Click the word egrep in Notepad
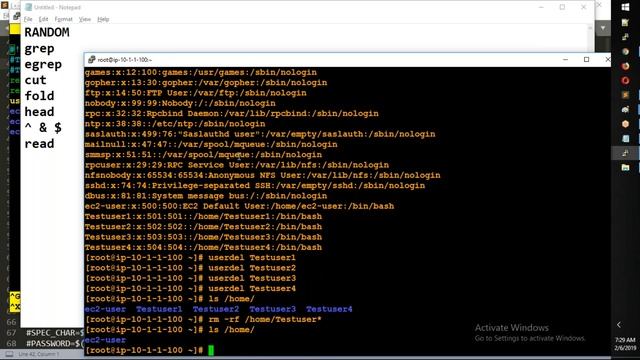 click(x=43, y=65)
